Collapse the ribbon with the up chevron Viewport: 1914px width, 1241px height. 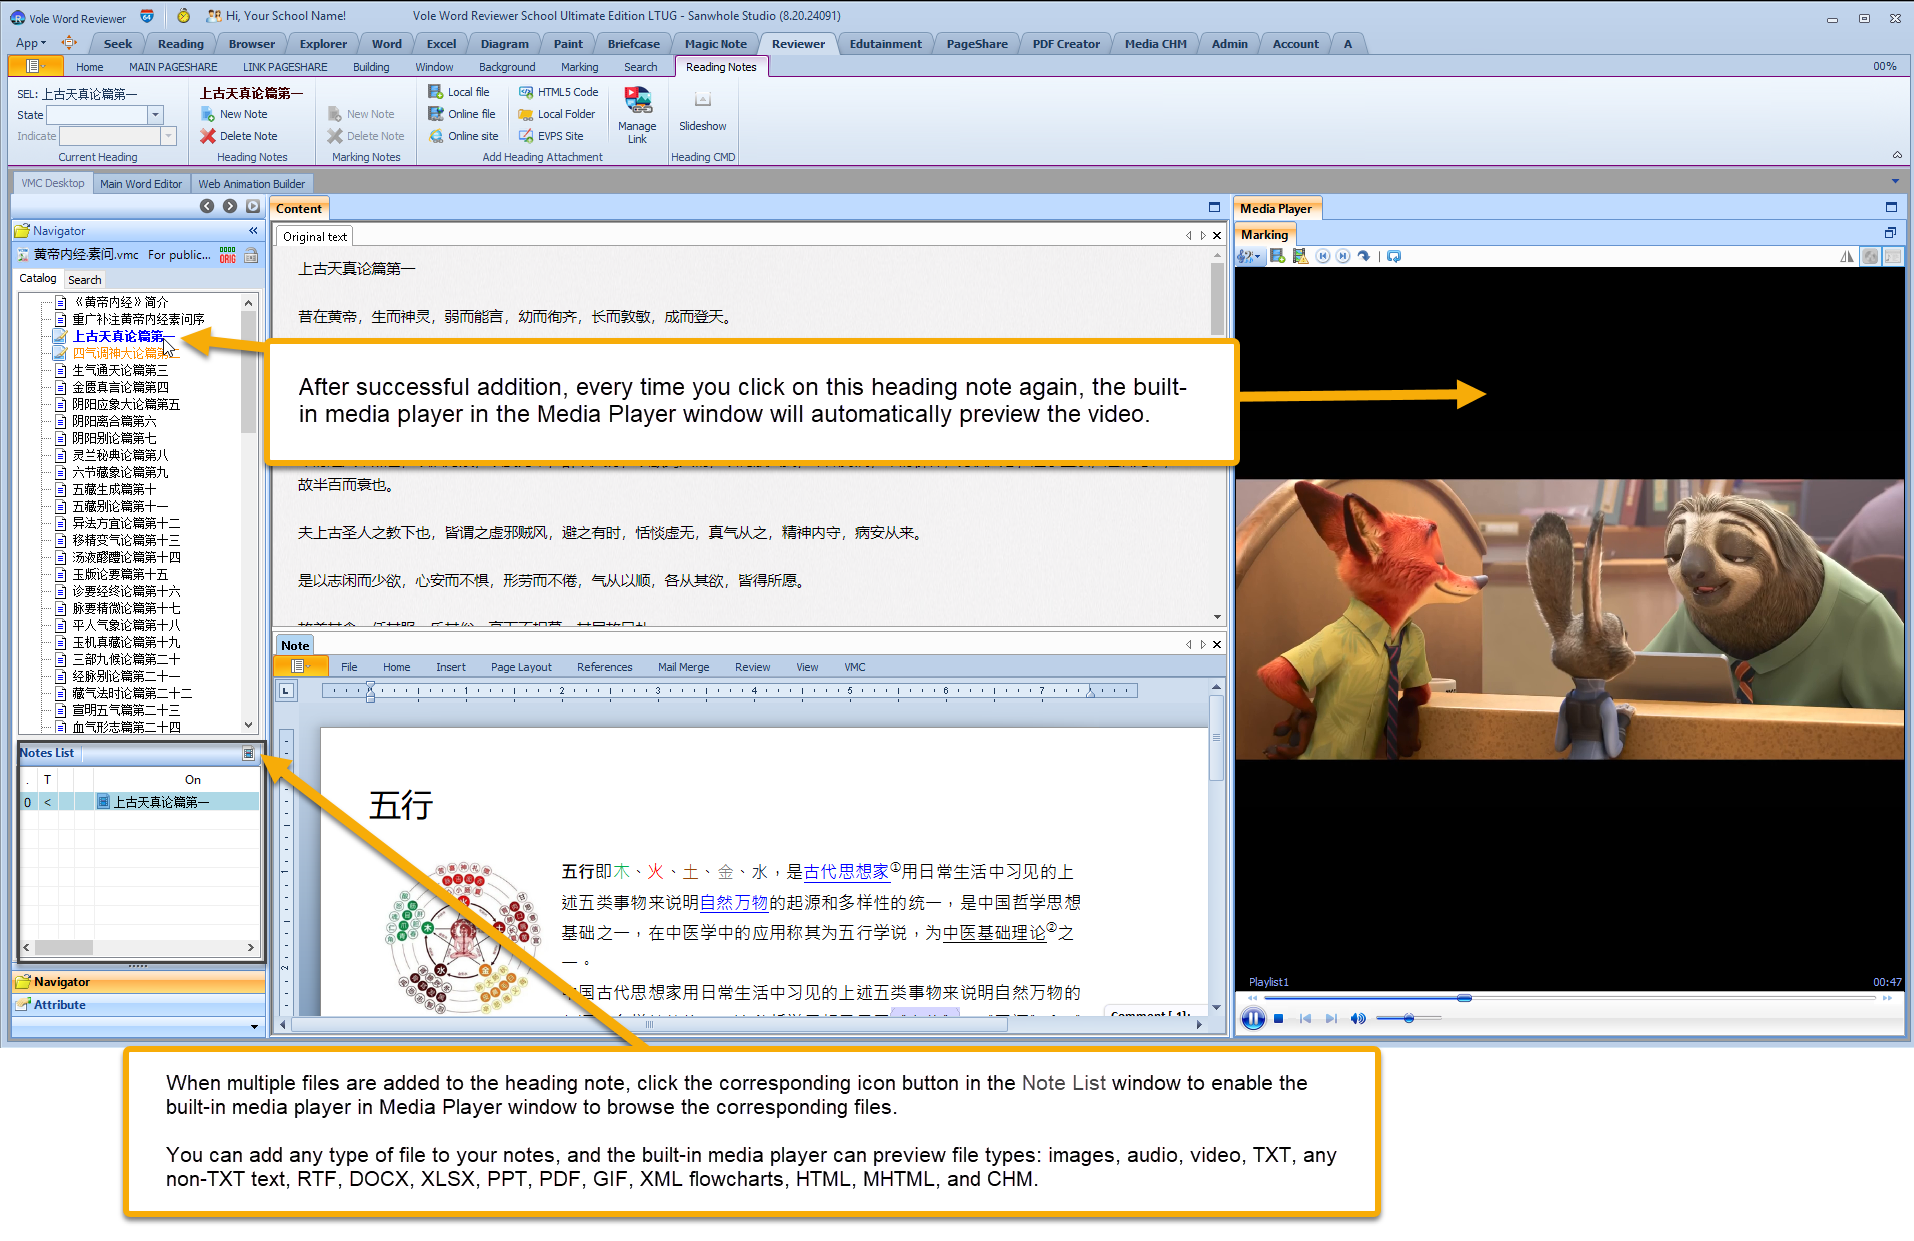pyautogui.click(x=1897, y=155)
